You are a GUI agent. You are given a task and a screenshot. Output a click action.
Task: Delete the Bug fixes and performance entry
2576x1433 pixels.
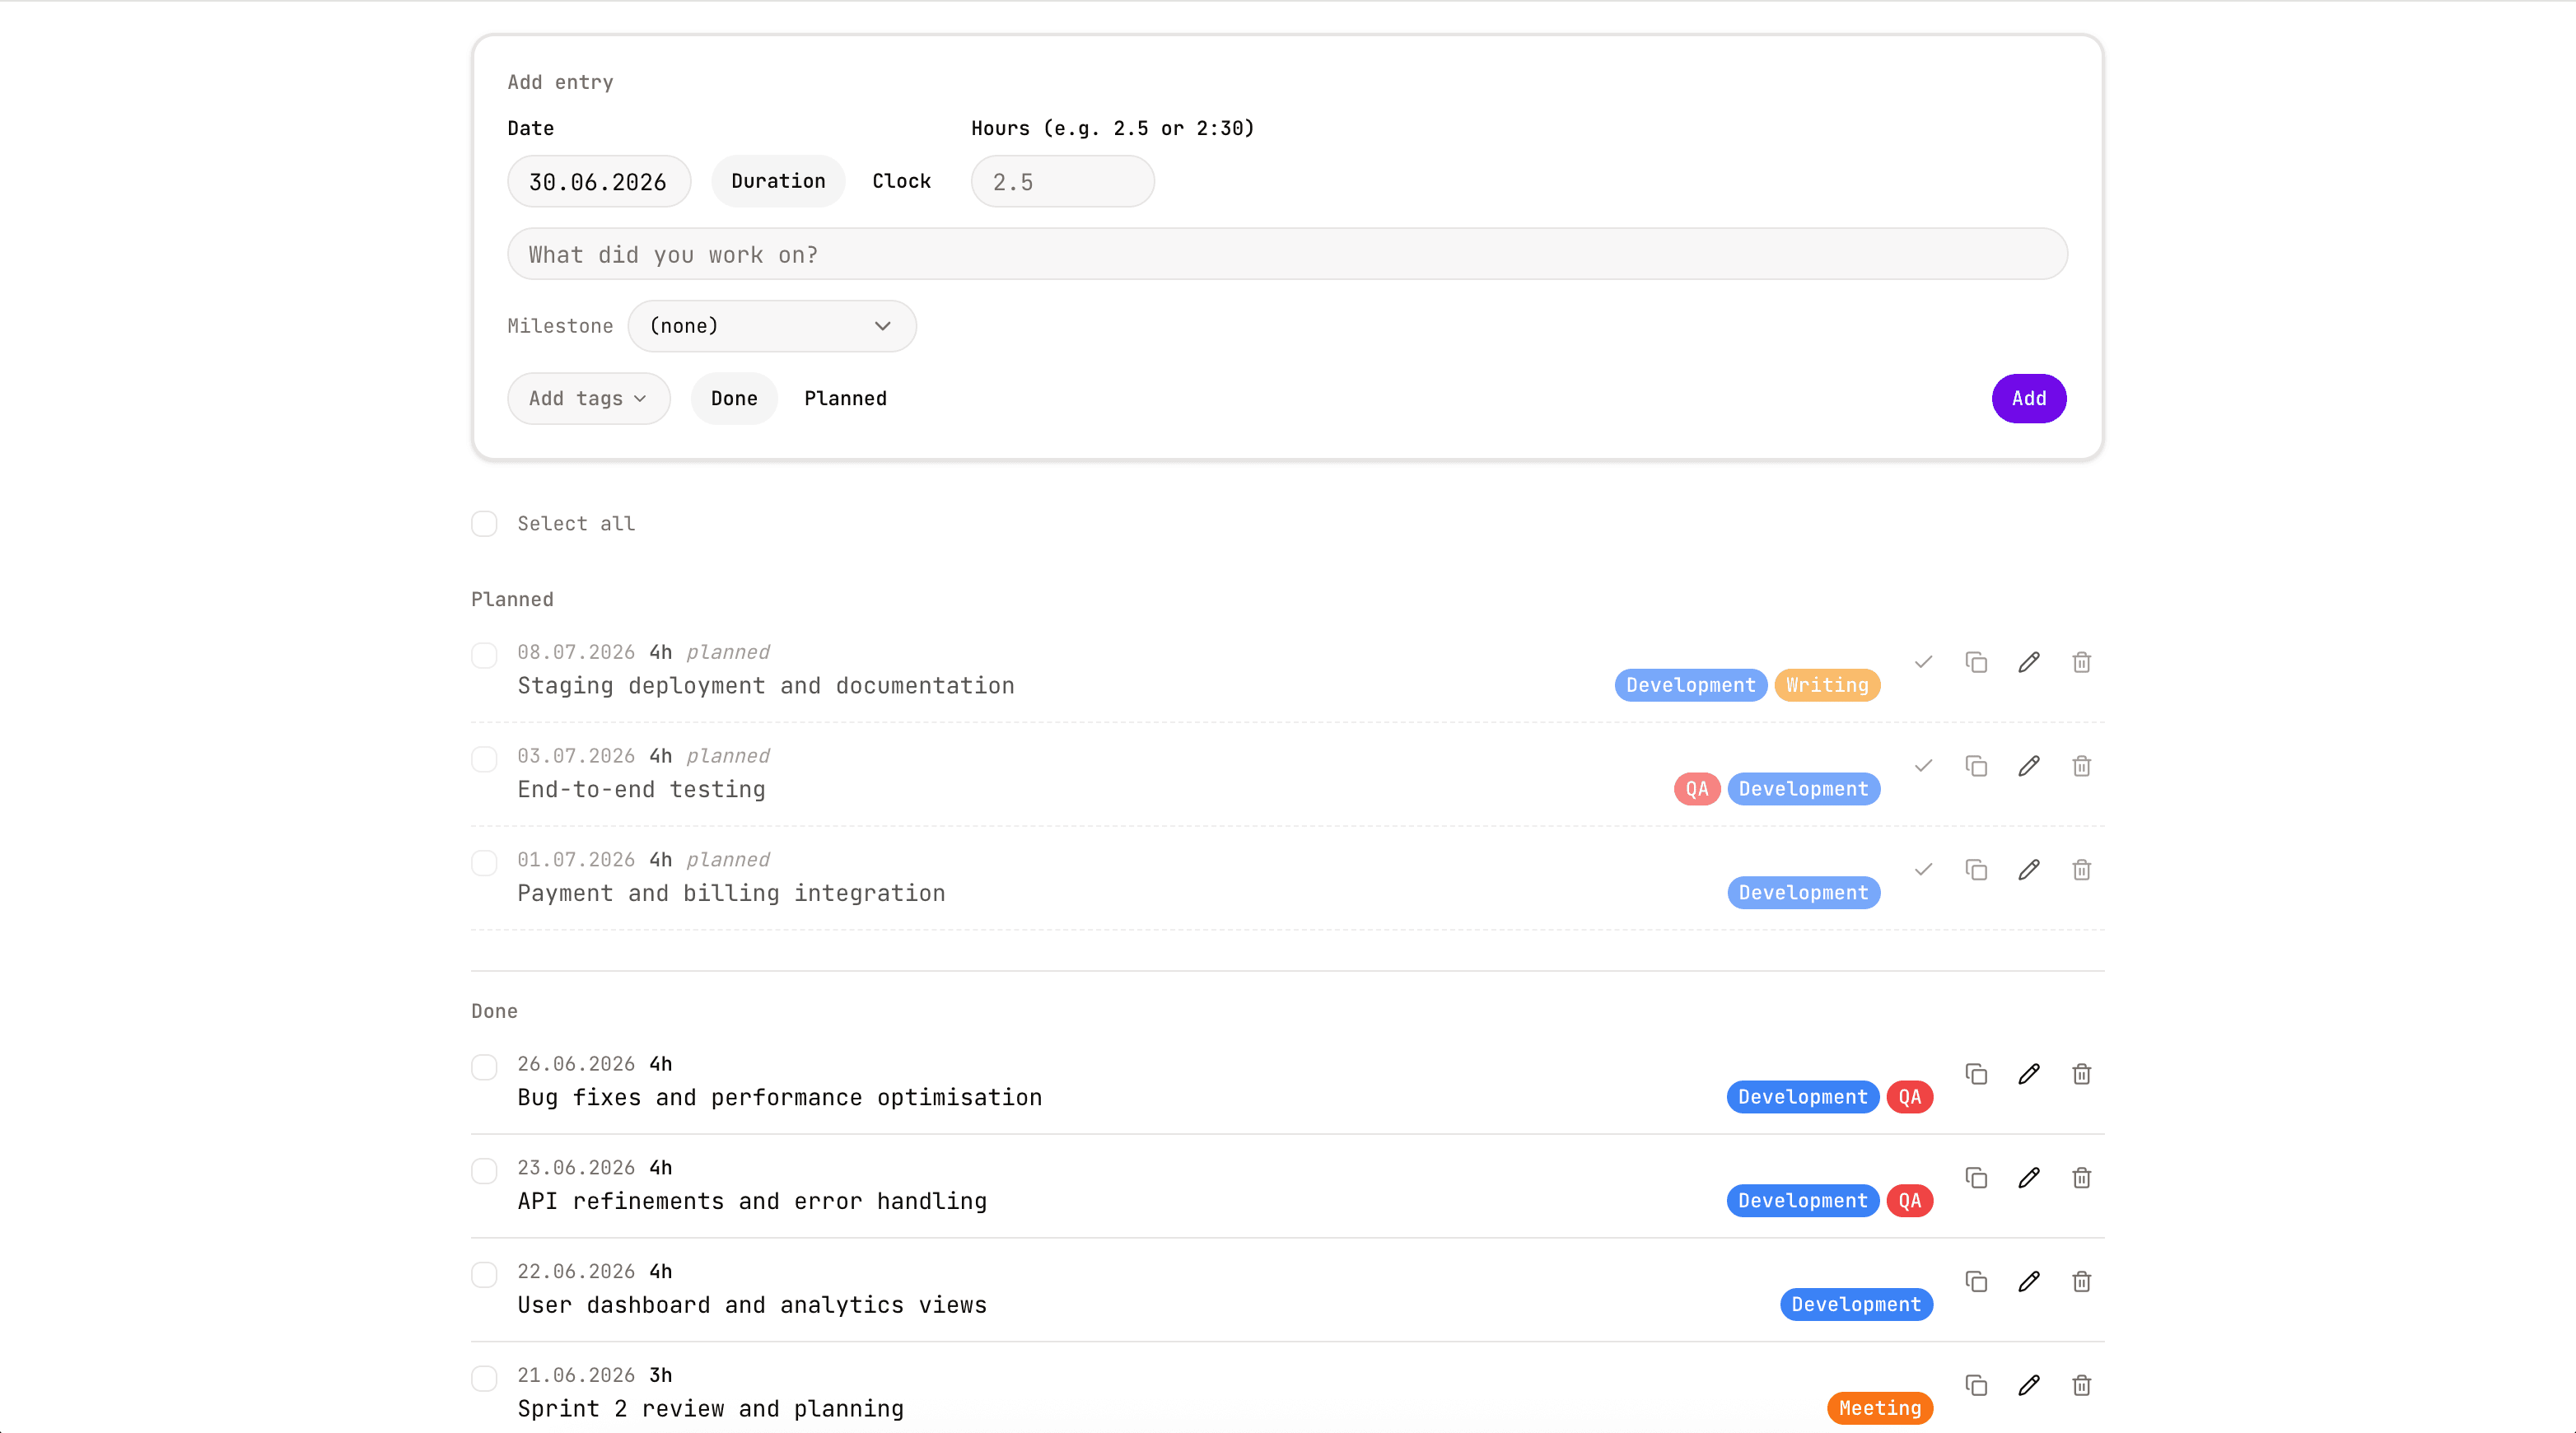pyautogui.click(x=2082, y=1074)
